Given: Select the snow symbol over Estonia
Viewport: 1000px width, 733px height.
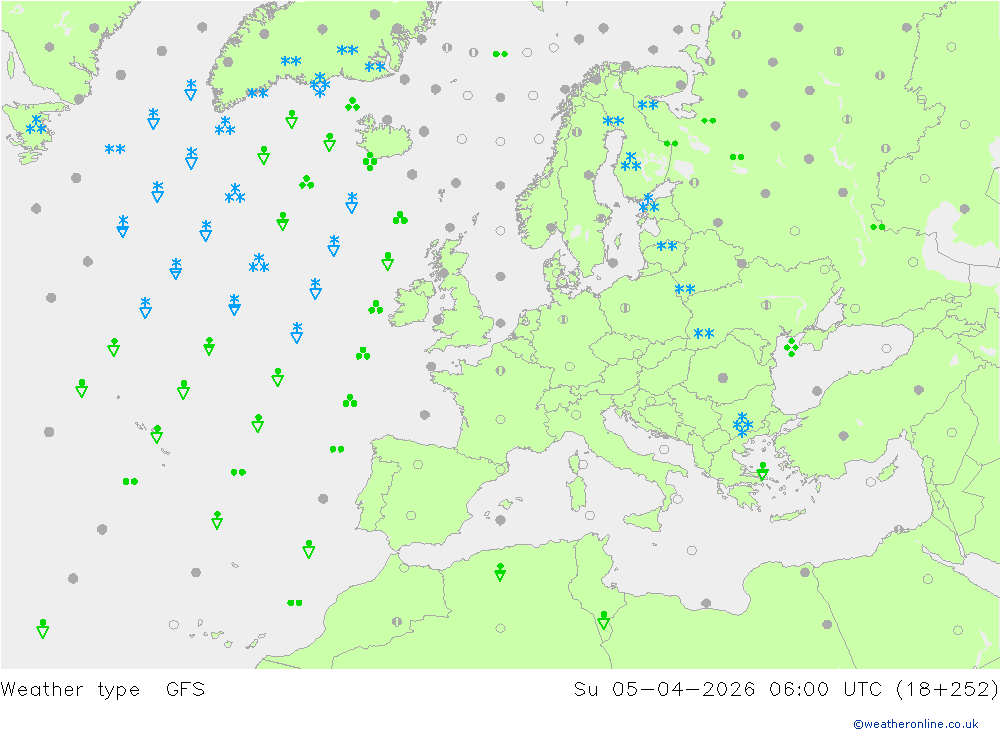Looking at the screenshot, I should (649, 205).
